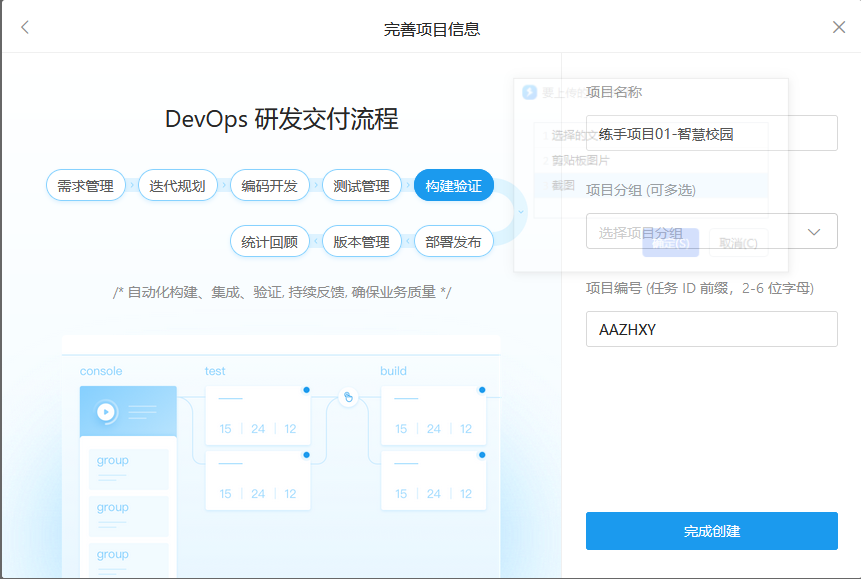Click the 完成创建 button
The image size is (861, 579).
pyautogui.click(x=711, y=531)
